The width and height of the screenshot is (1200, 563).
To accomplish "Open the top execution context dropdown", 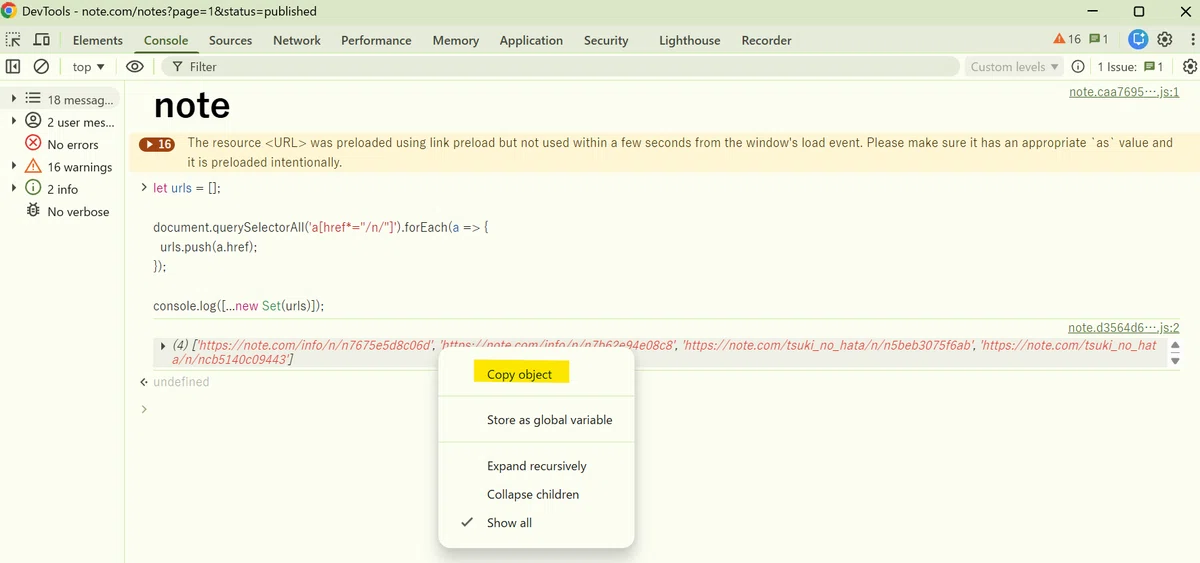I will pos(89,67).
